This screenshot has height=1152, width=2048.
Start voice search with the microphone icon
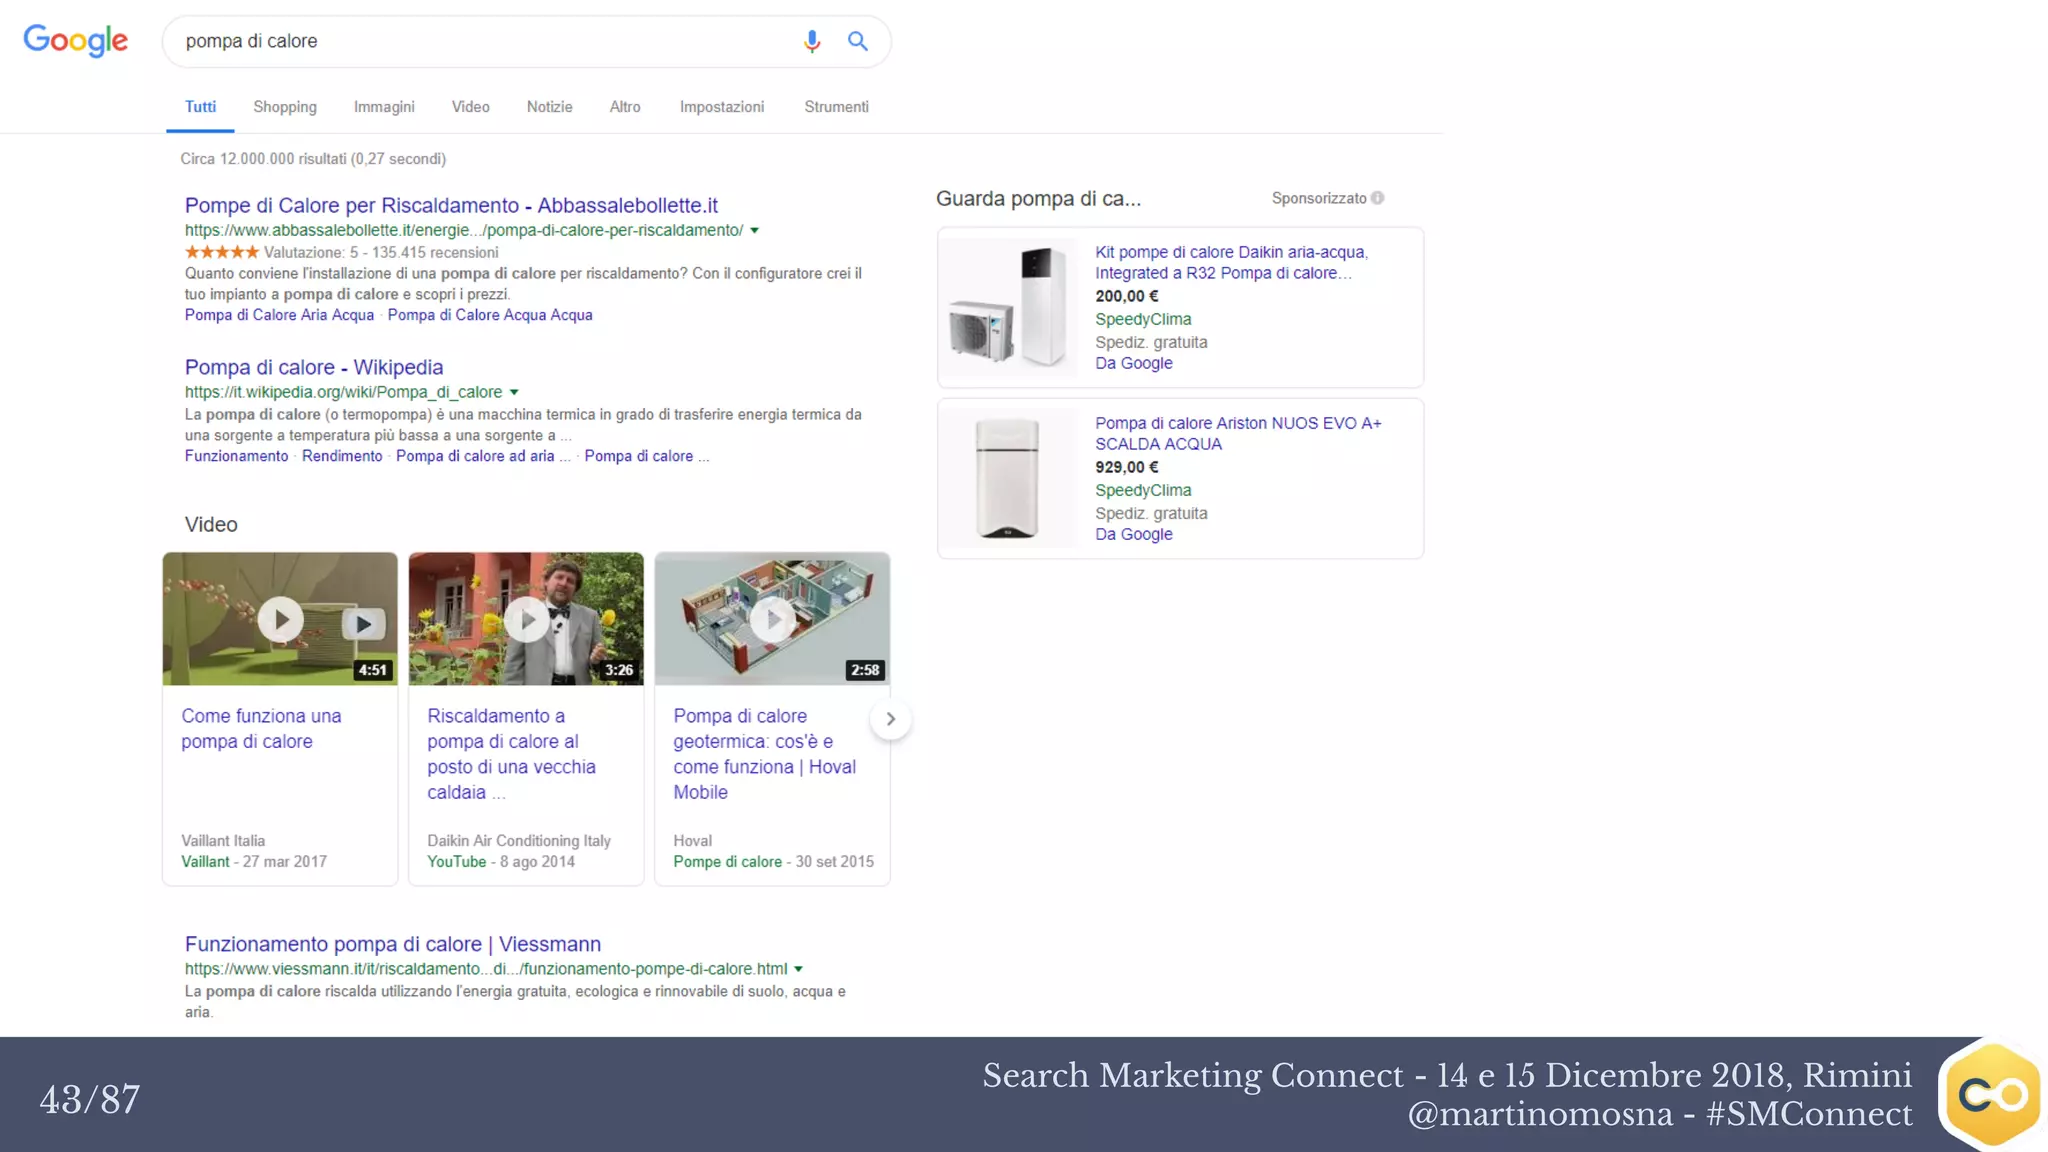pos(812,41)
